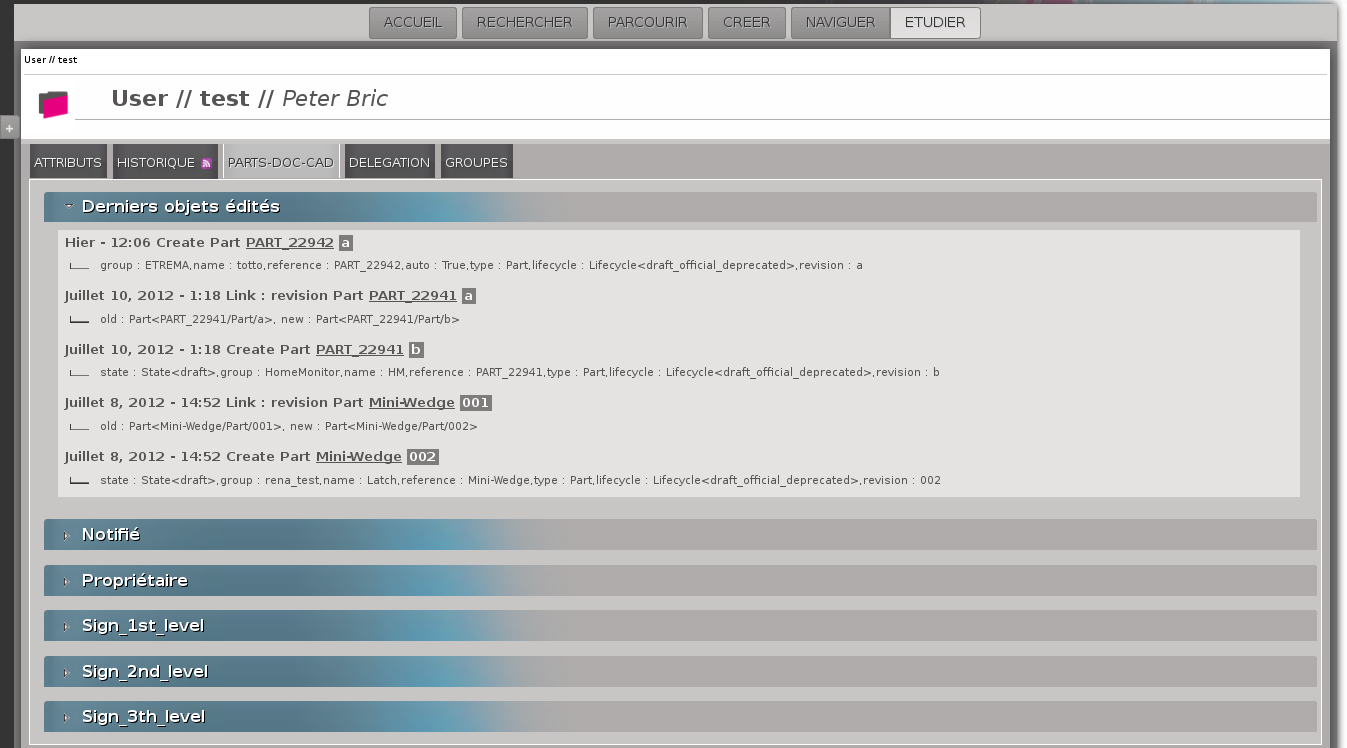Viewport: 1347px width, 748px height.
Task: Click the 'User // test' breadcrumb text
Action: pos(51,60)
